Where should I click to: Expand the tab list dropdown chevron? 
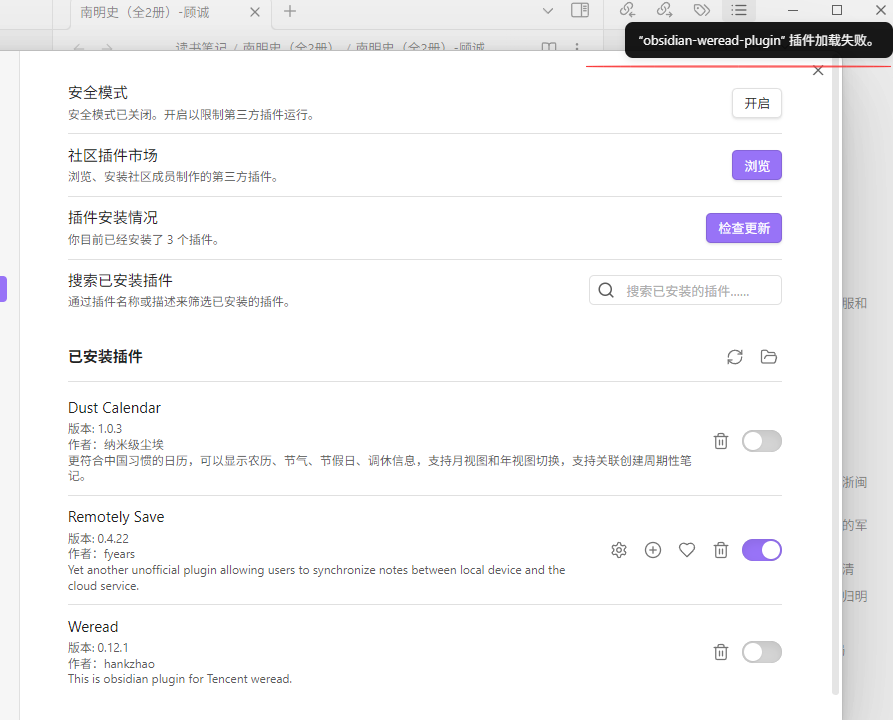coord(548,11)
